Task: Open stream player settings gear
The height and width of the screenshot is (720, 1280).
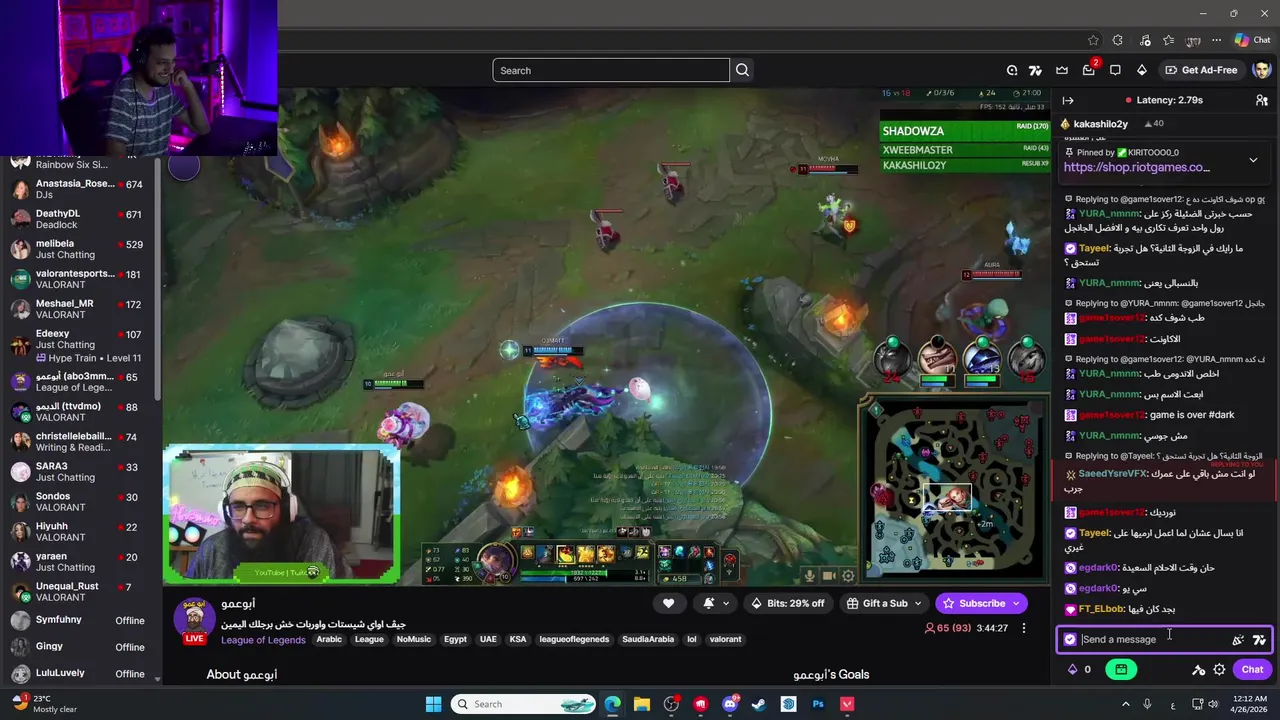Action: click(848, 575)
